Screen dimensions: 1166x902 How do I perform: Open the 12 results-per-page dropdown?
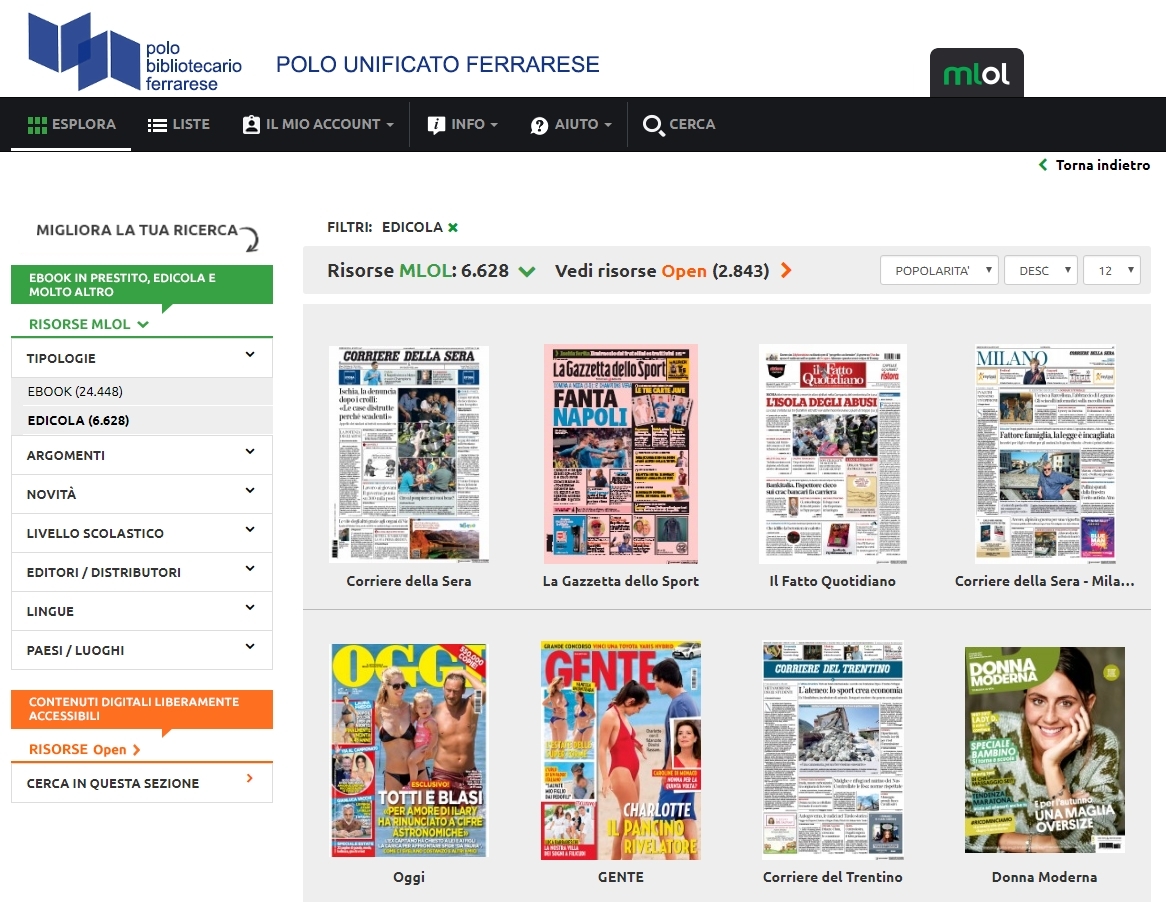pos(1112,271)
